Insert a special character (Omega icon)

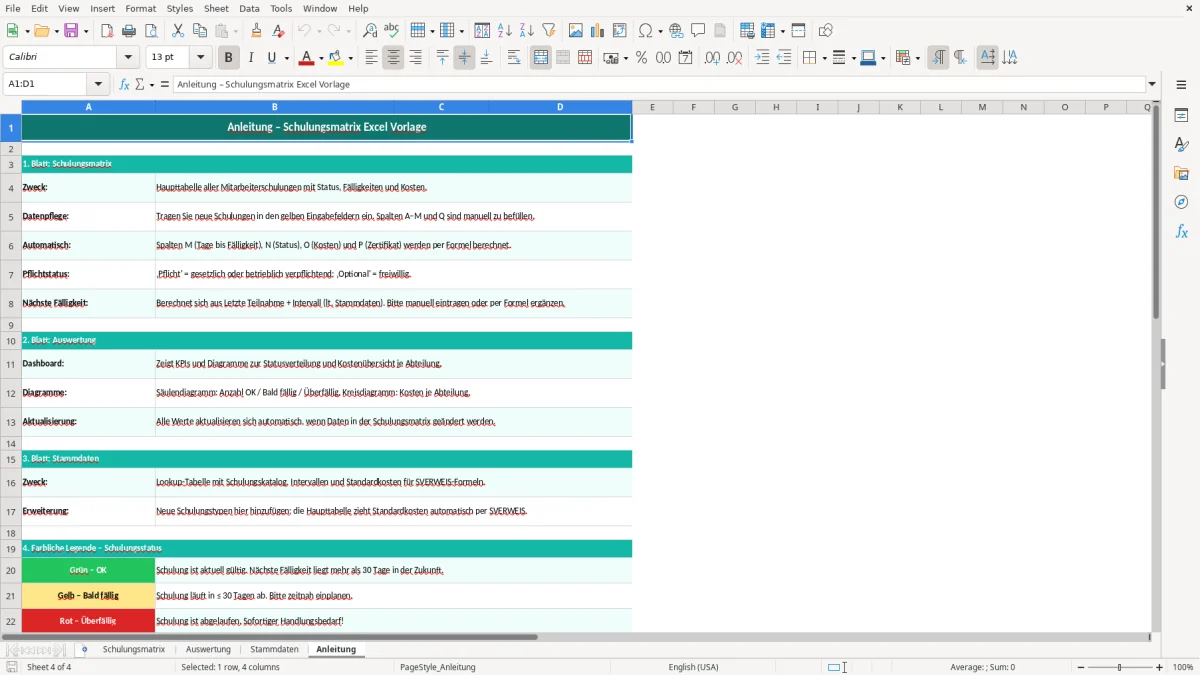[645, 31]
